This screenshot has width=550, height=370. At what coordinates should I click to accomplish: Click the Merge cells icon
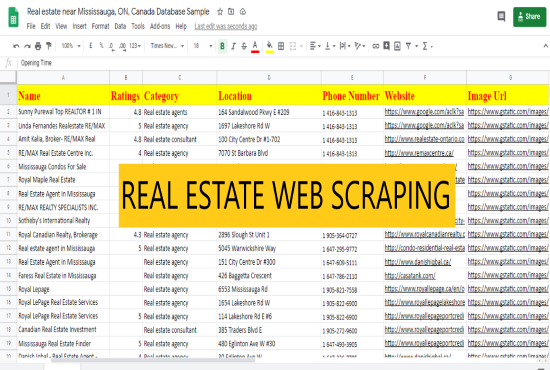(293, 46)
